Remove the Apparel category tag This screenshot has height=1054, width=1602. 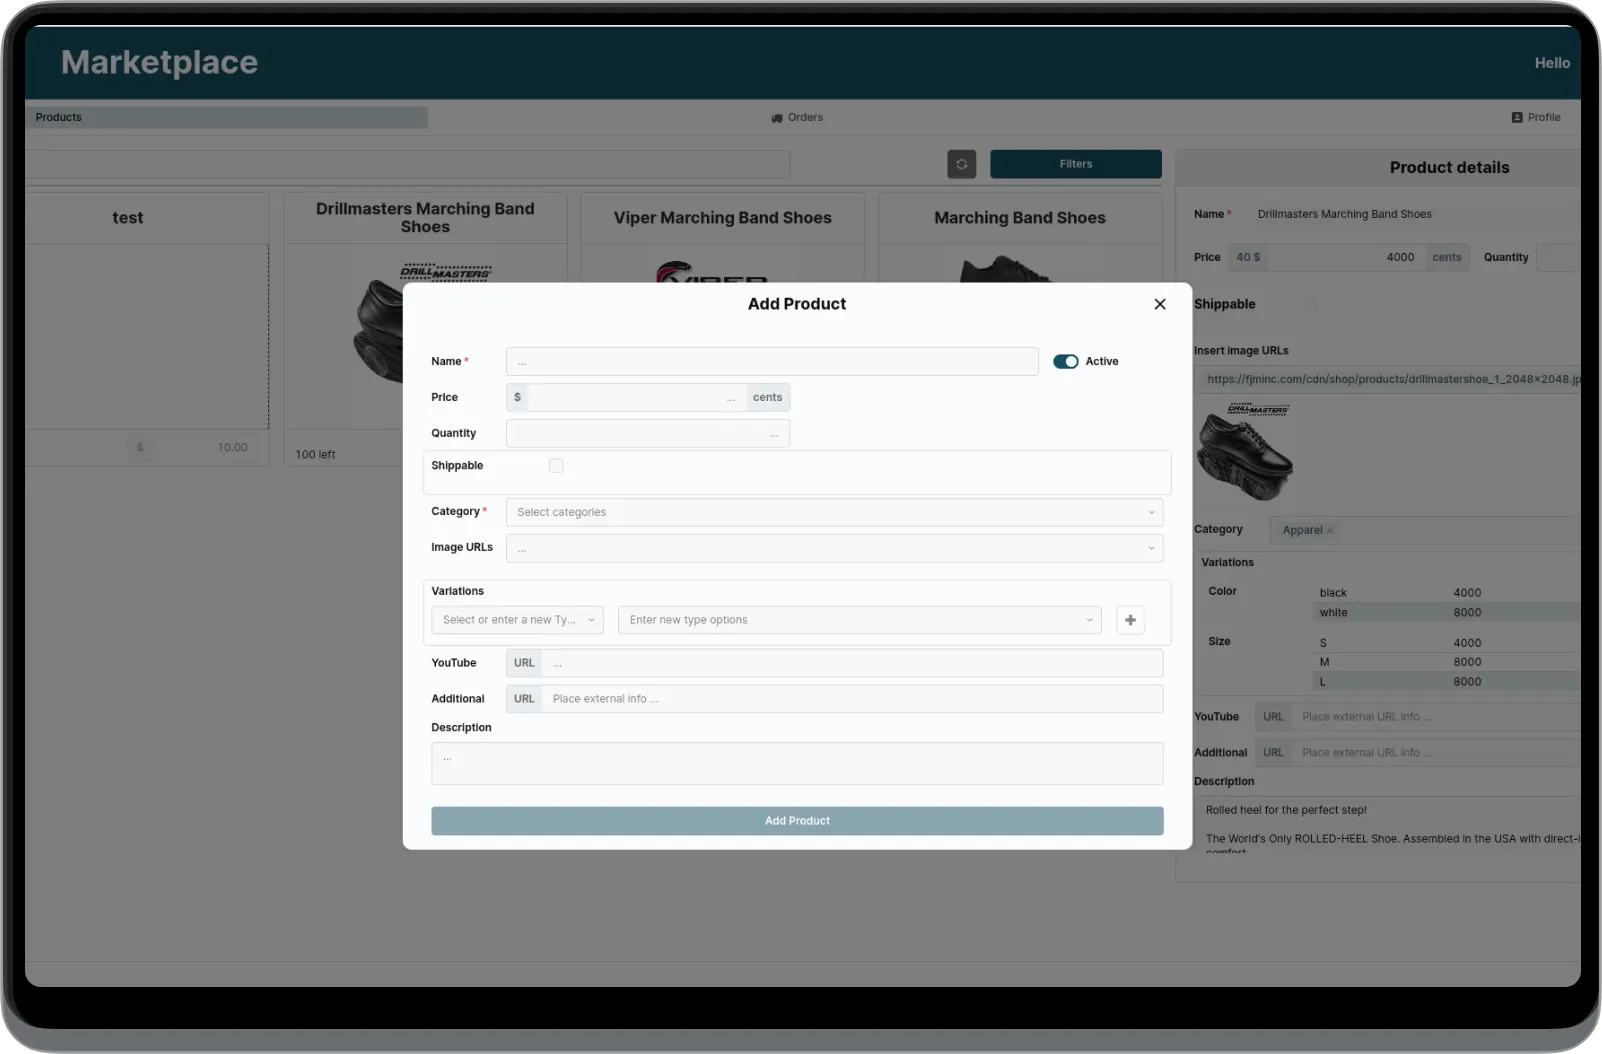[1330, 531]
